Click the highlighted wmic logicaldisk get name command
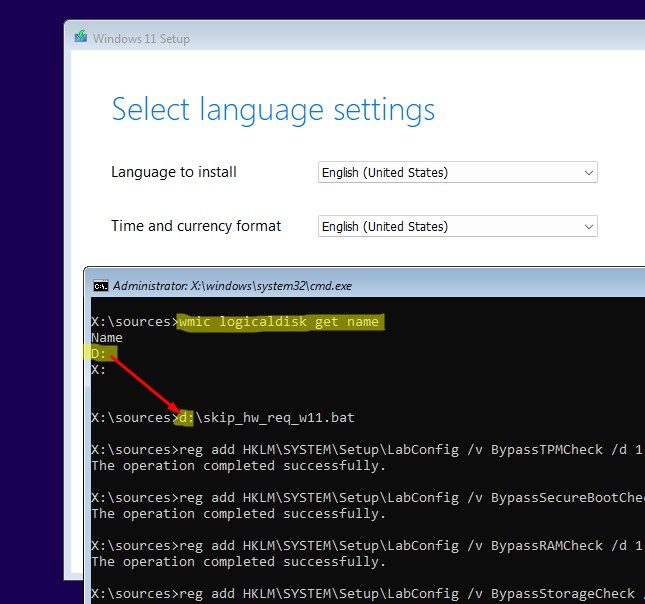The image size is (645, 604). point(278,322)
